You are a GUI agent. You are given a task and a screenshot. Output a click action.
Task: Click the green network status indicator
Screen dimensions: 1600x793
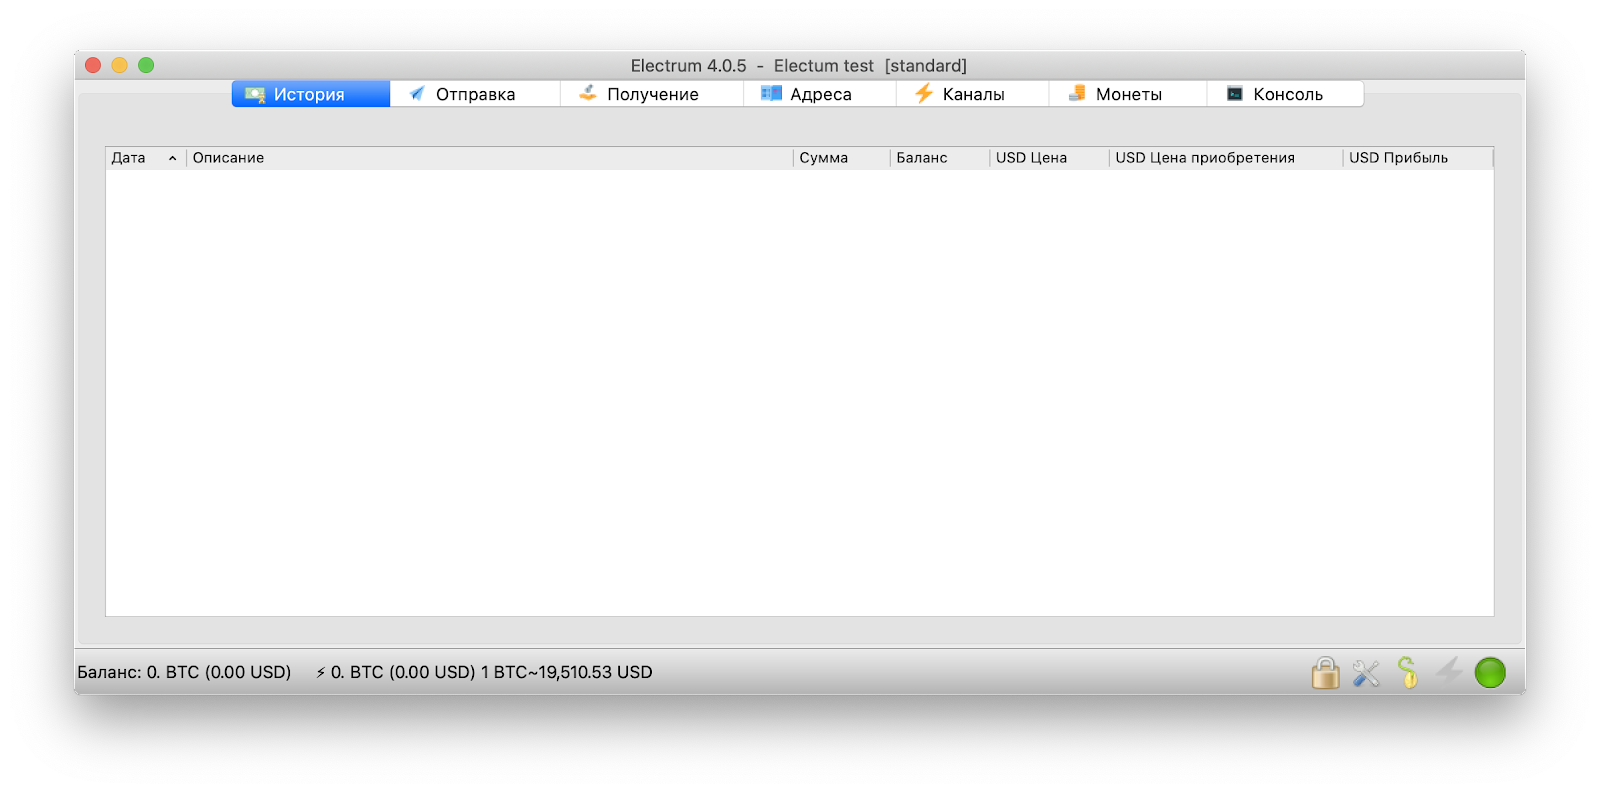point(1489,673)
